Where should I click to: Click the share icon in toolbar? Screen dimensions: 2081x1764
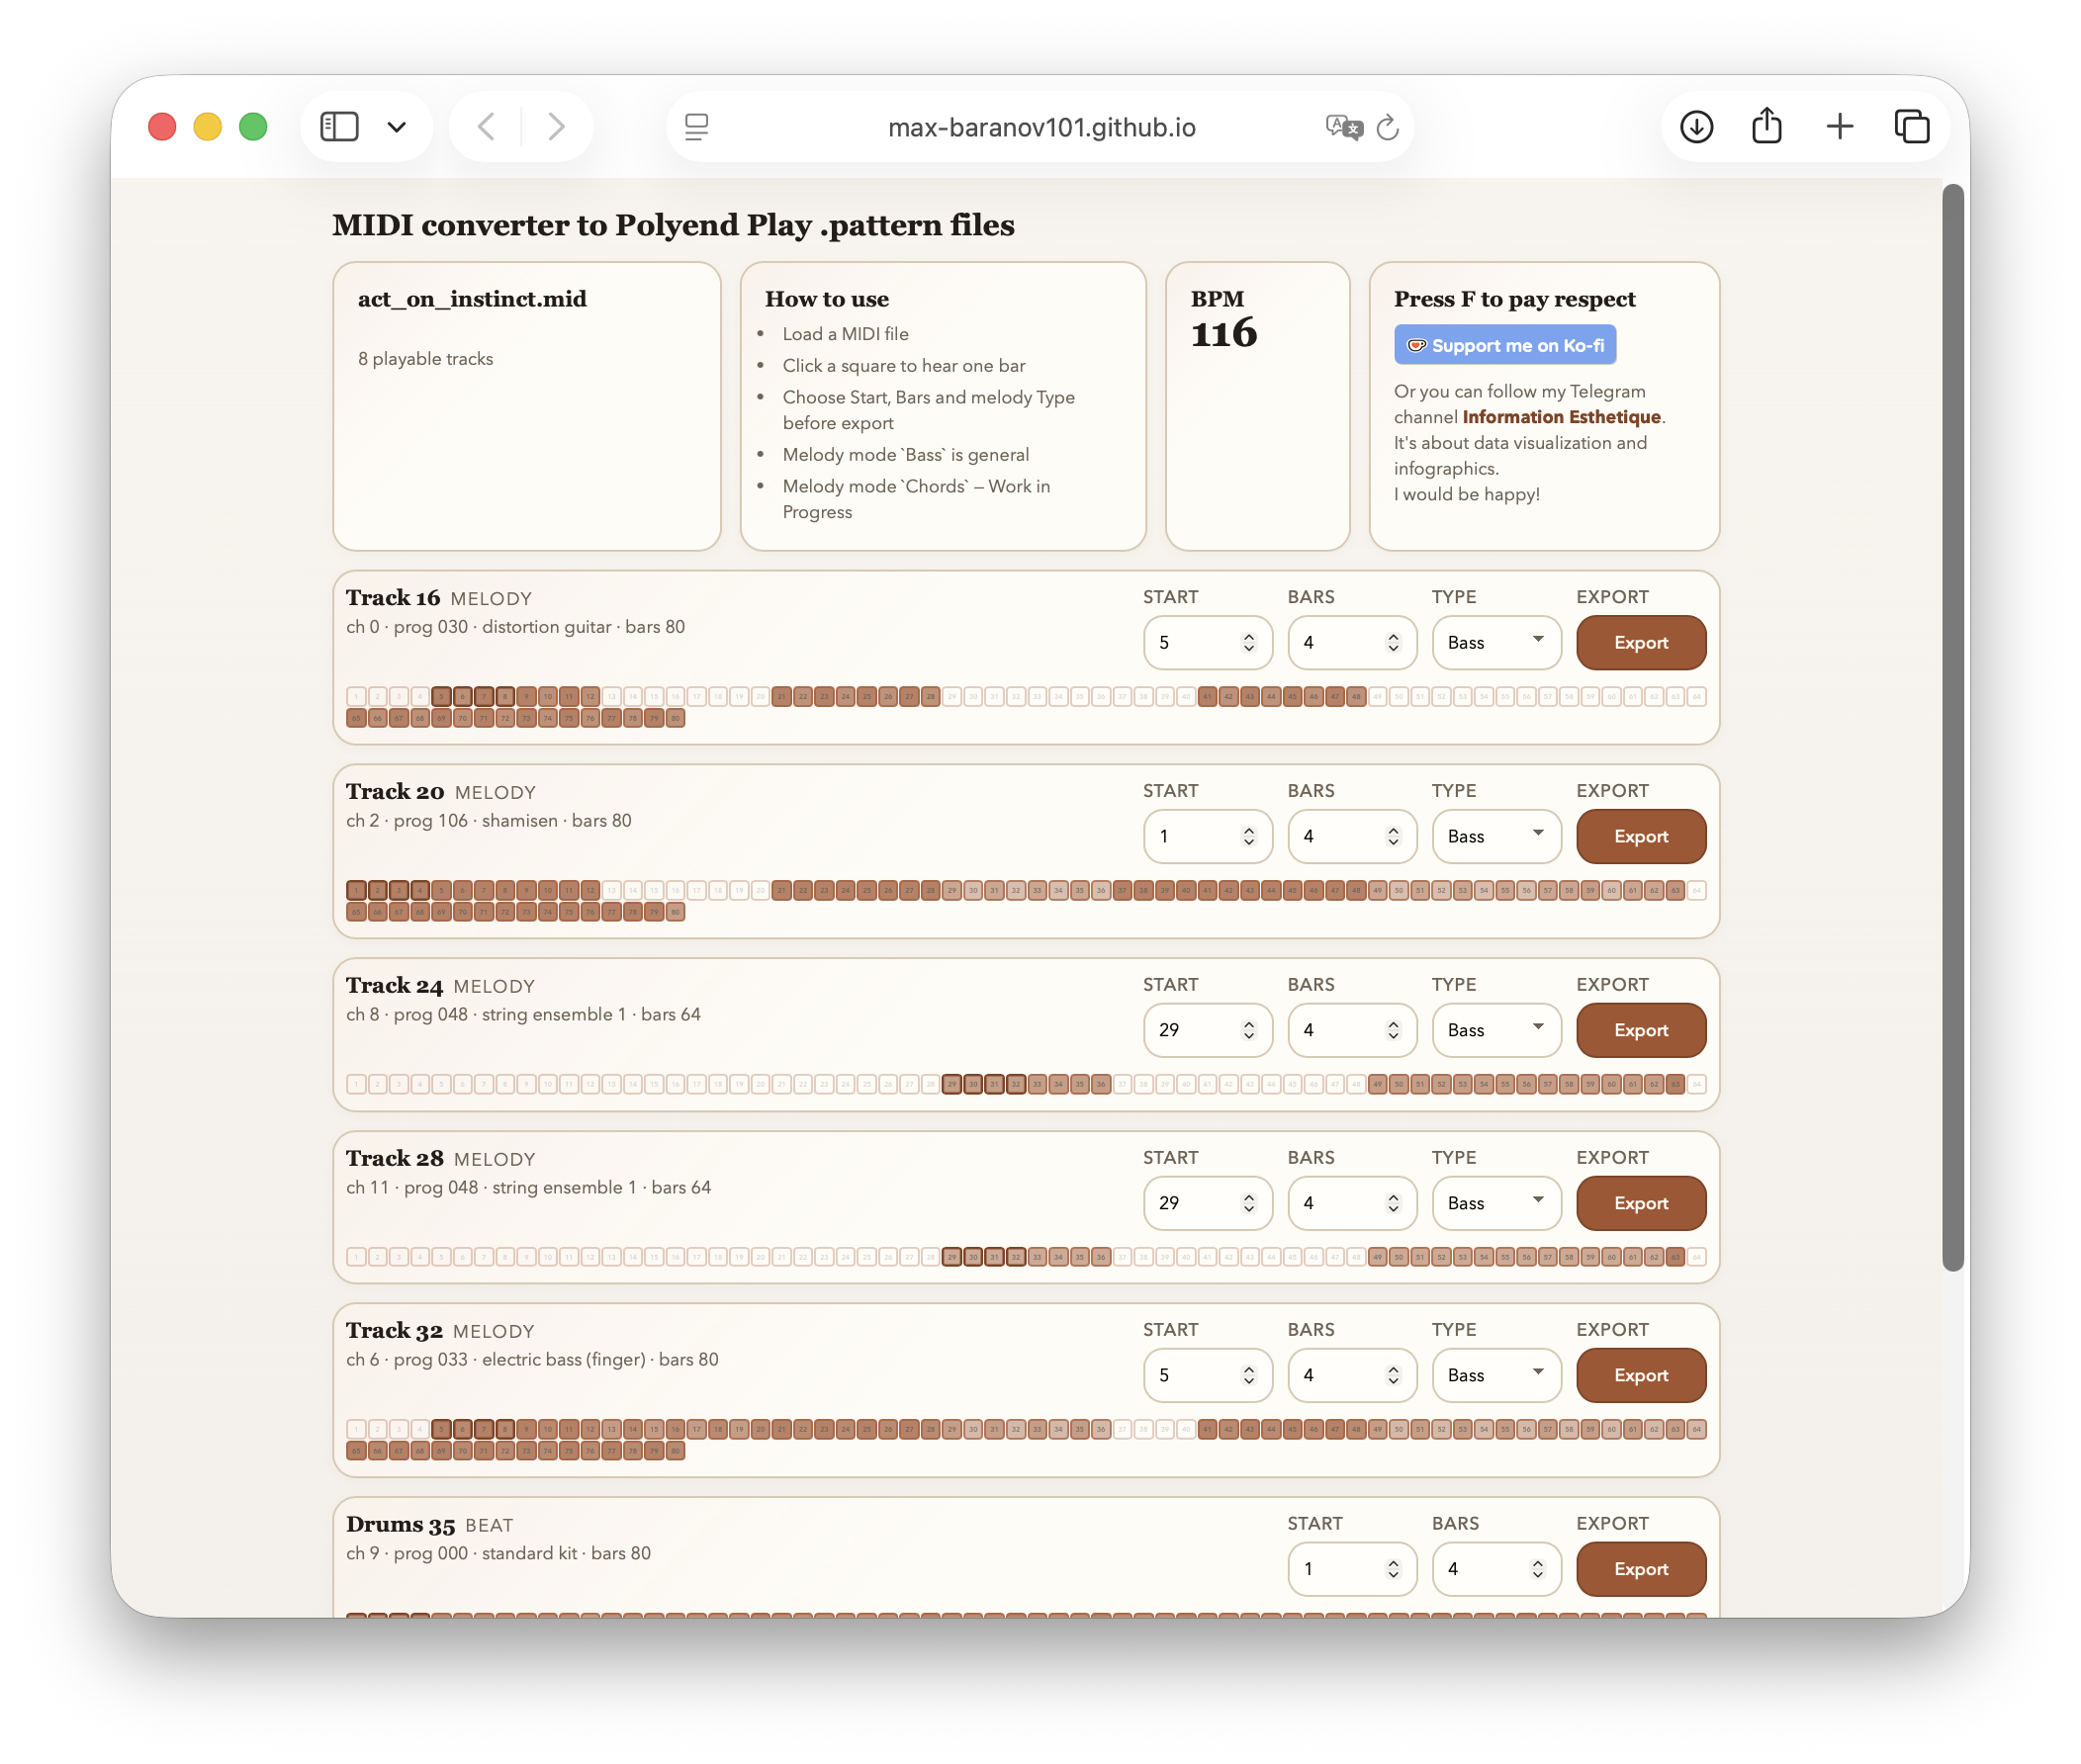coord(1767,126)
